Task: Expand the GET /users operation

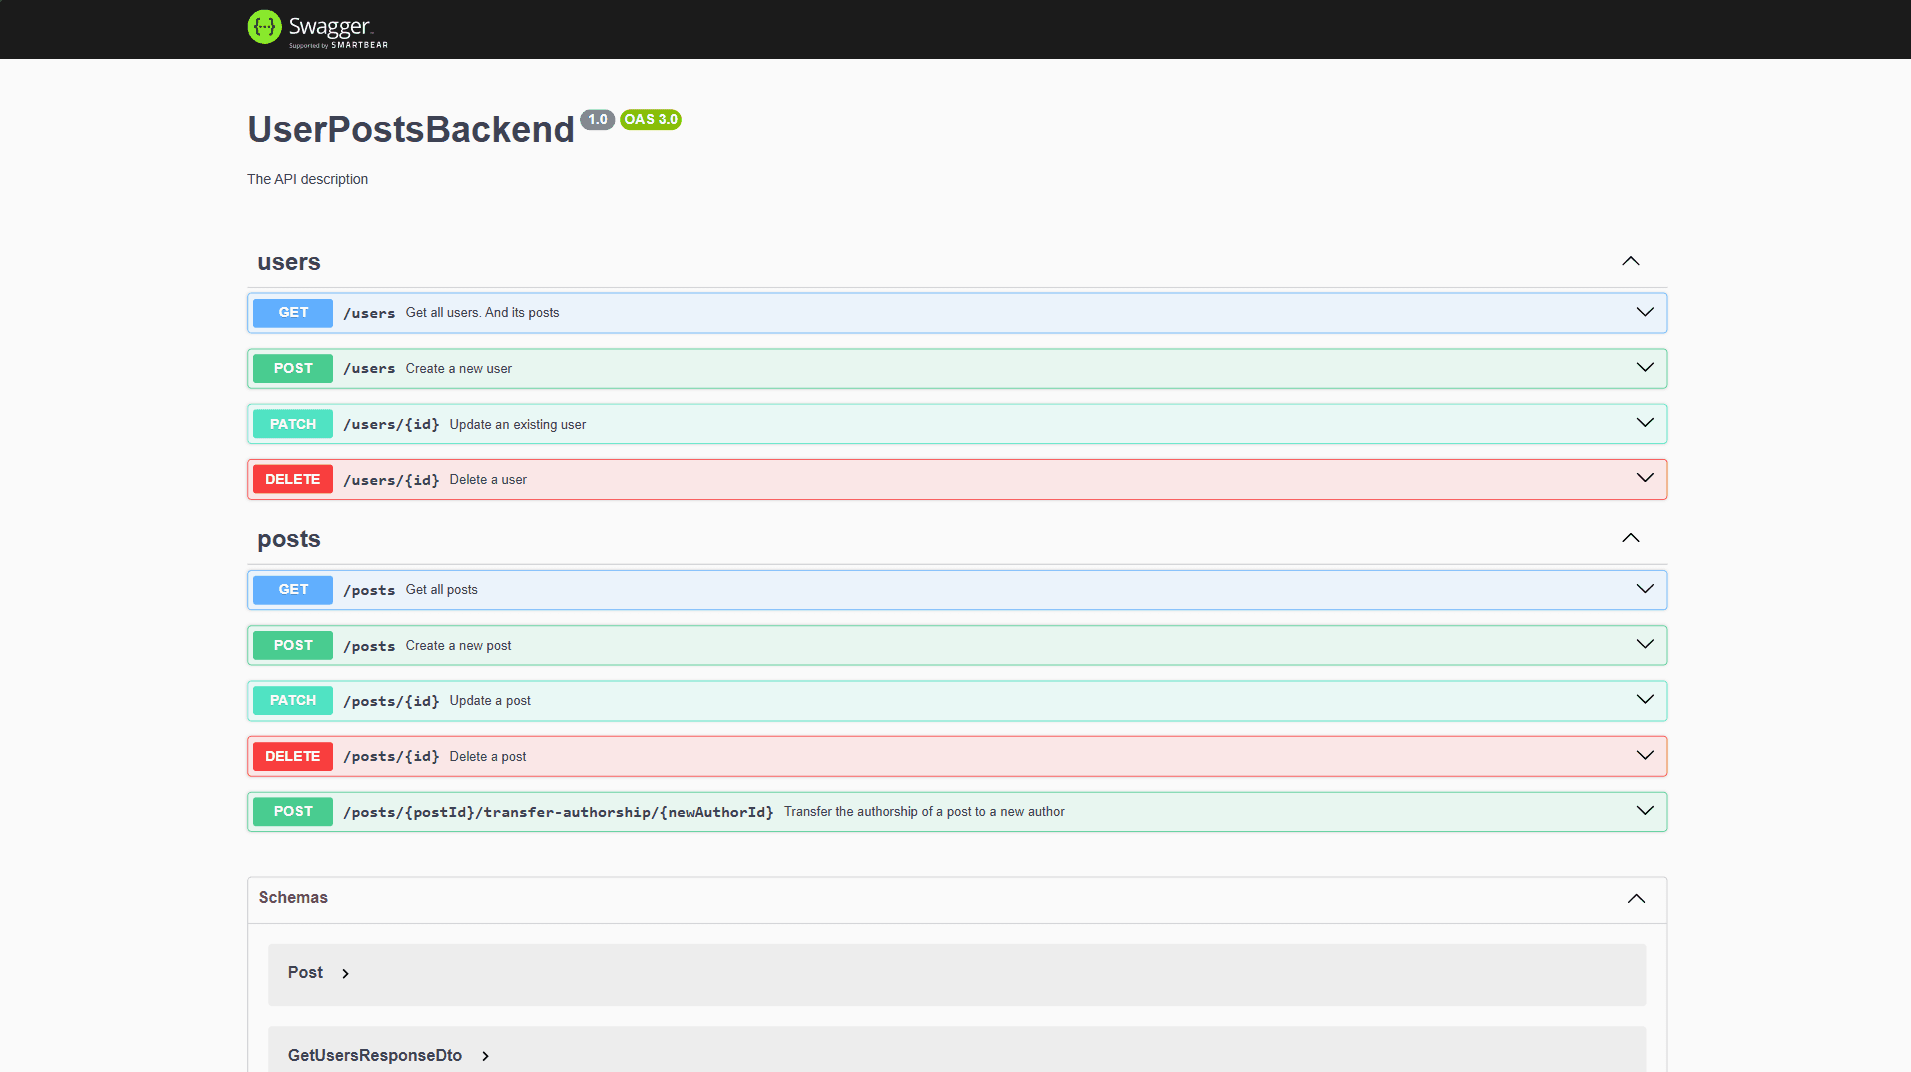Action: coord(1645,312)
